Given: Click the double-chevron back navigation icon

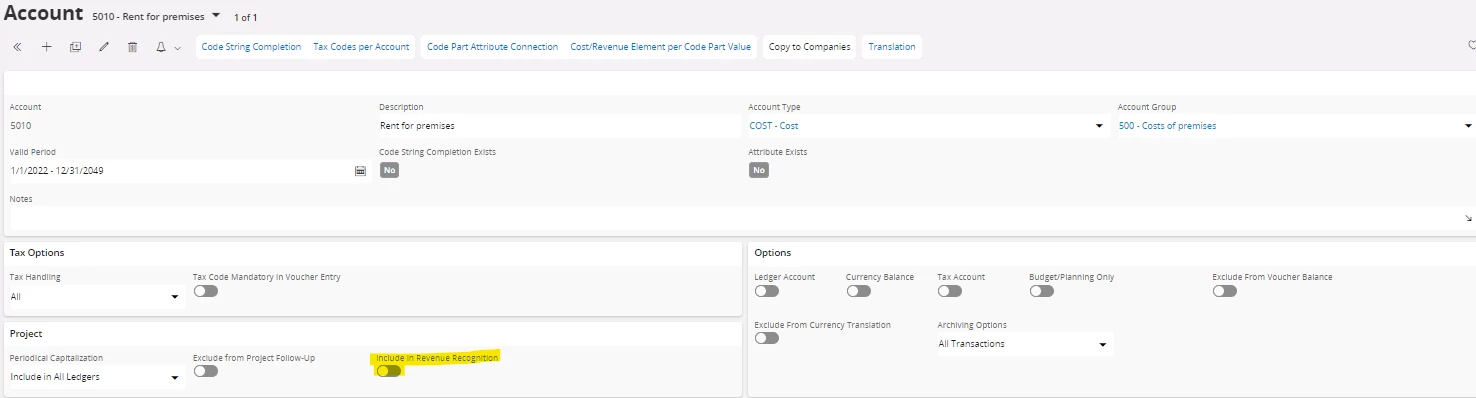Looking at the screenshot, I should click(x=17, y=47).
